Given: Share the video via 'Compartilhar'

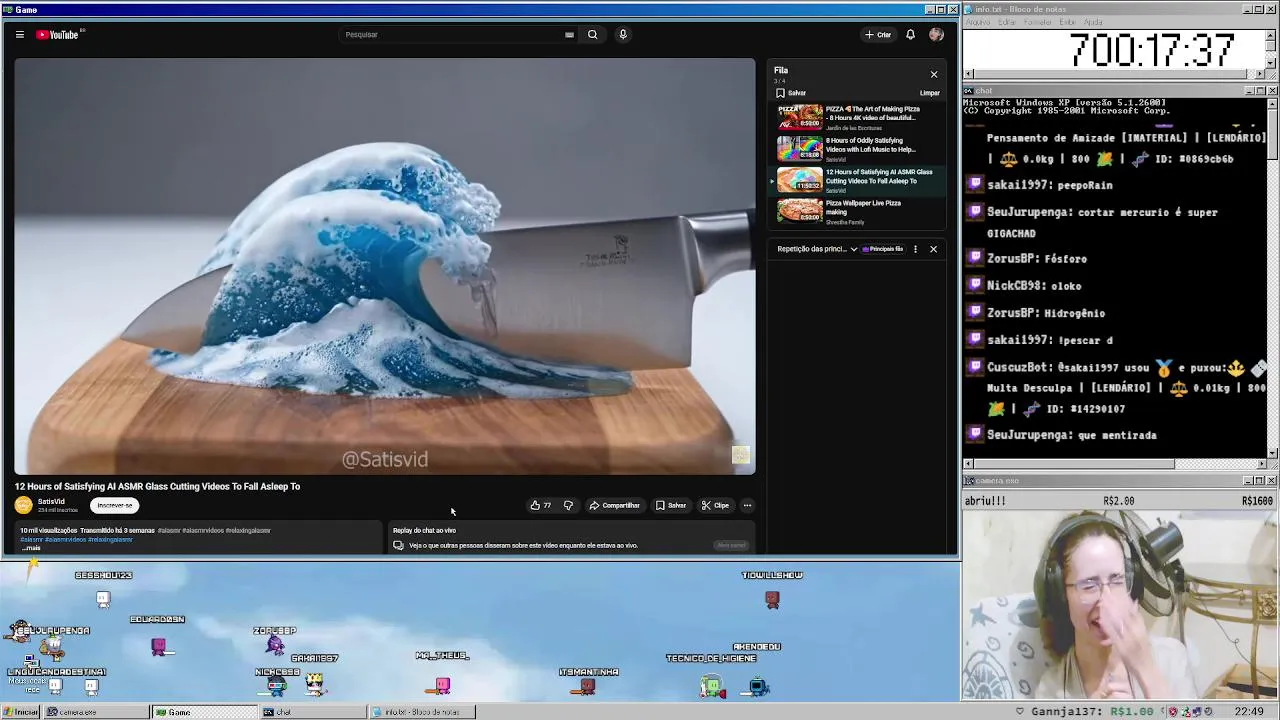Looking at the screenshot, I should click(614, 505).
